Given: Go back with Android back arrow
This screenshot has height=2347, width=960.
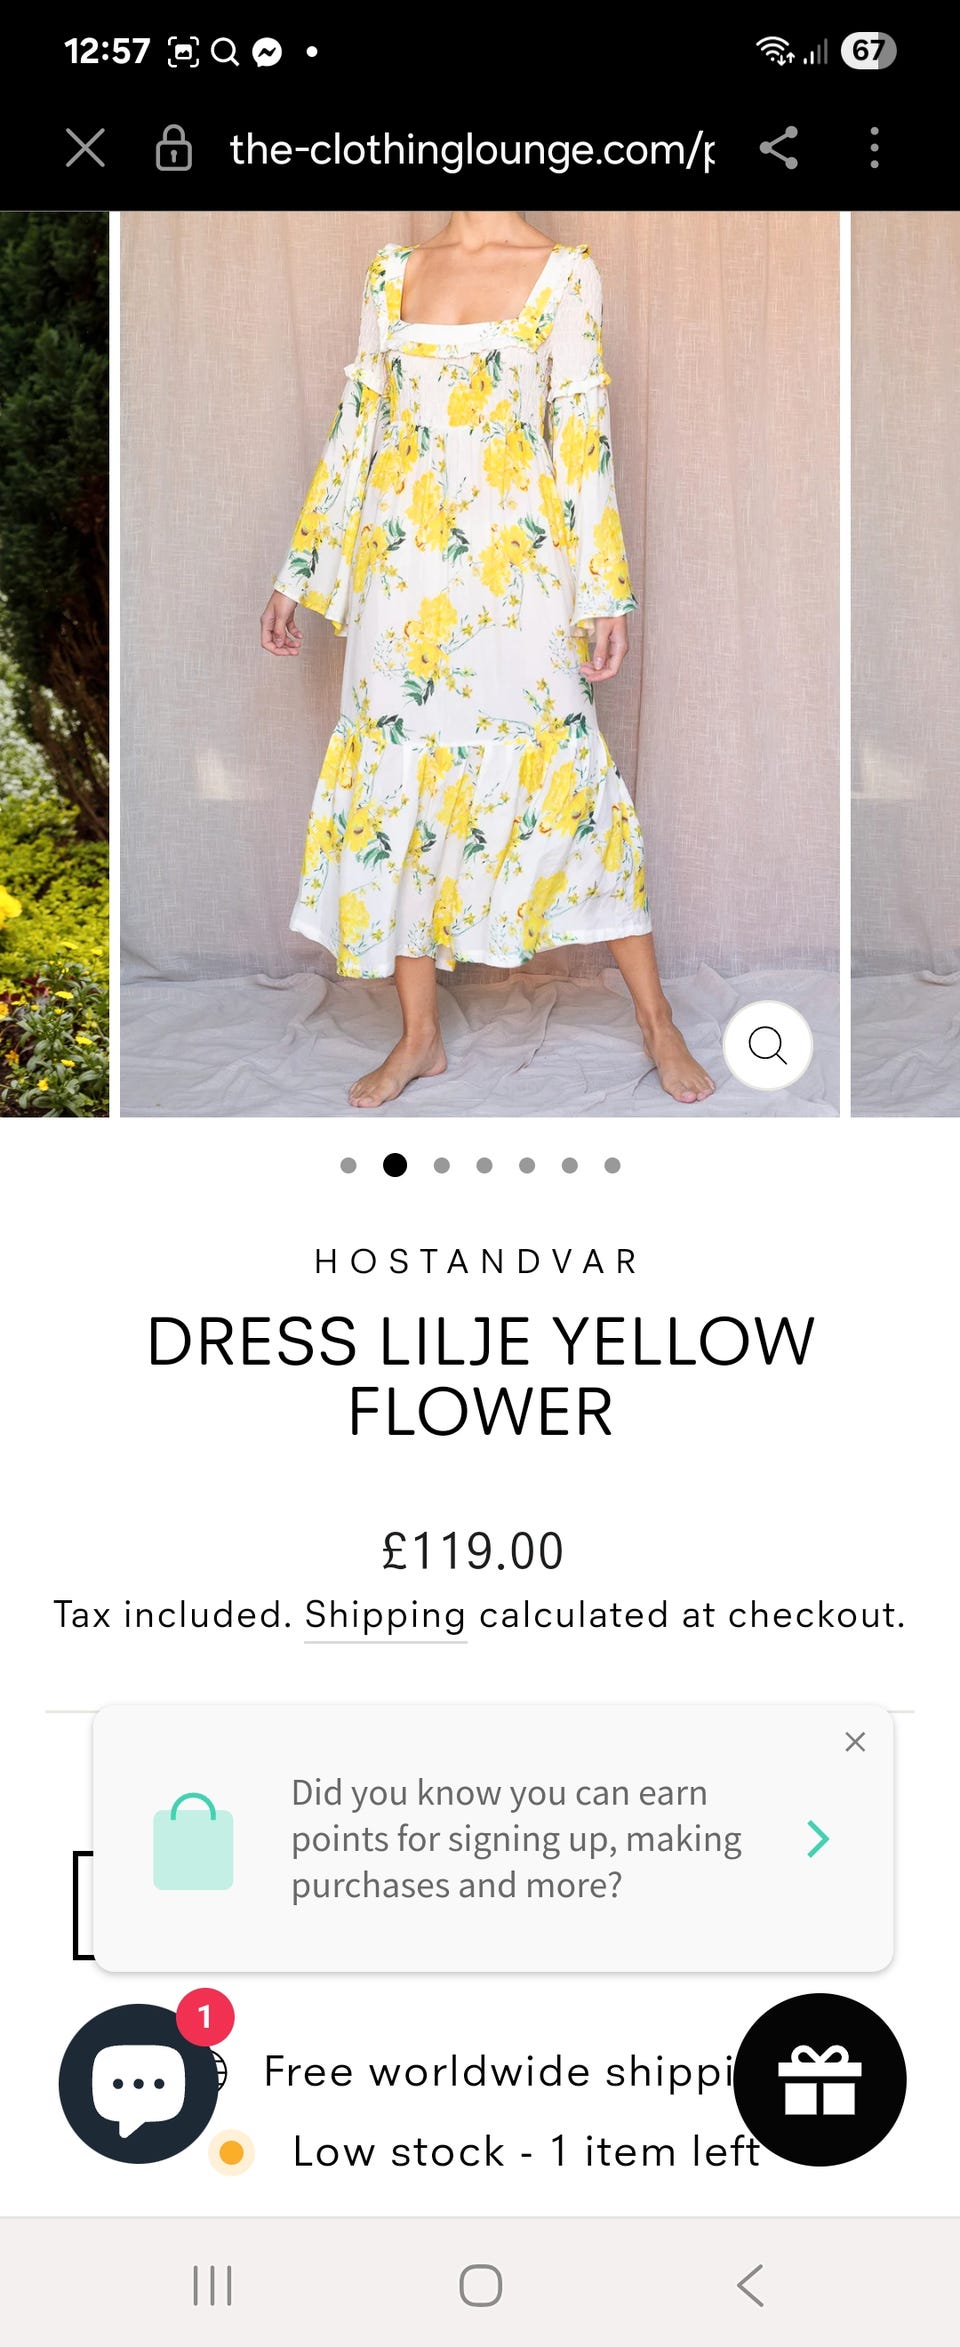Looking at the screenshot, I should [750, 2285].
